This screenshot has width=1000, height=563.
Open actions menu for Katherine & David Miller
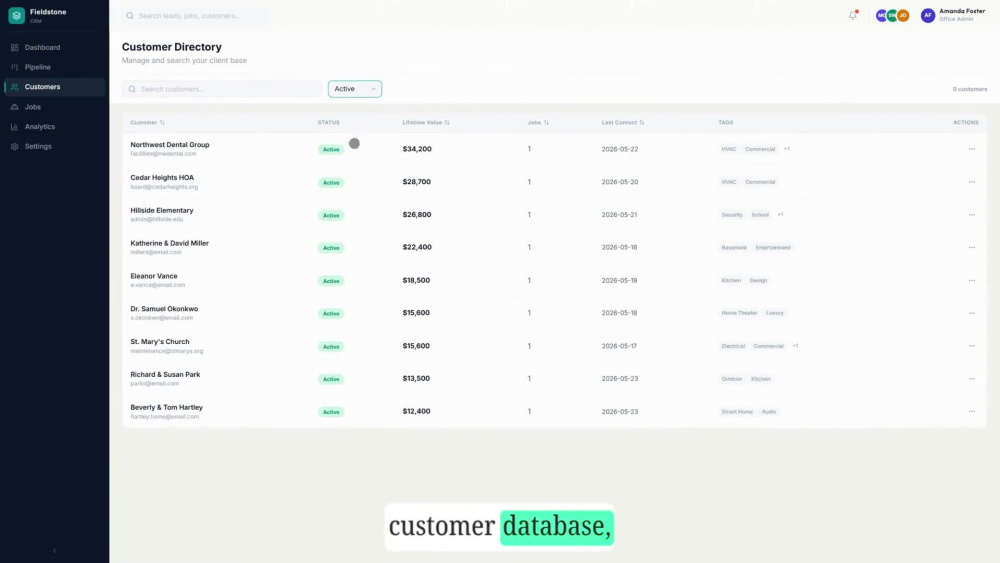[x=972, y=247]
